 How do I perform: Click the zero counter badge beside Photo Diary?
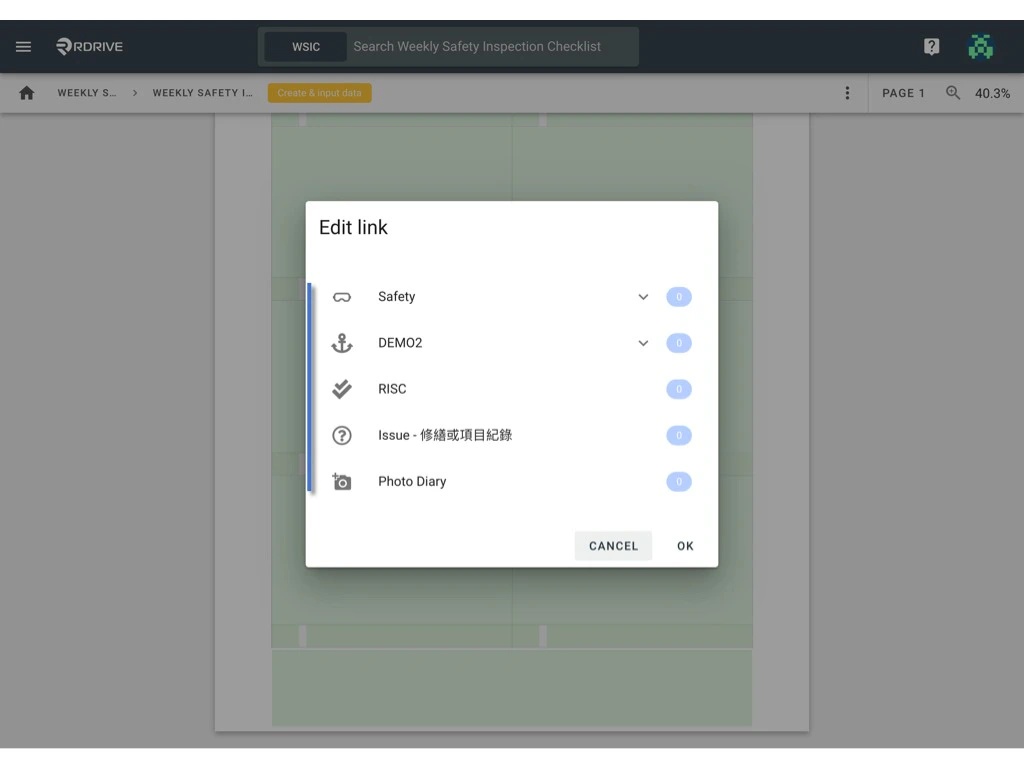[x=679, y=481]
